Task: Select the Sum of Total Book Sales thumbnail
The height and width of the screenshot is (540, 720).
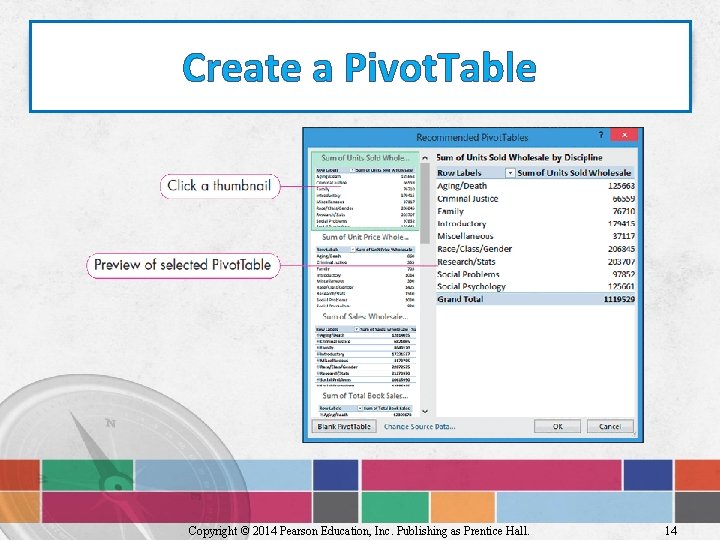Action: [x=365, y=404]
